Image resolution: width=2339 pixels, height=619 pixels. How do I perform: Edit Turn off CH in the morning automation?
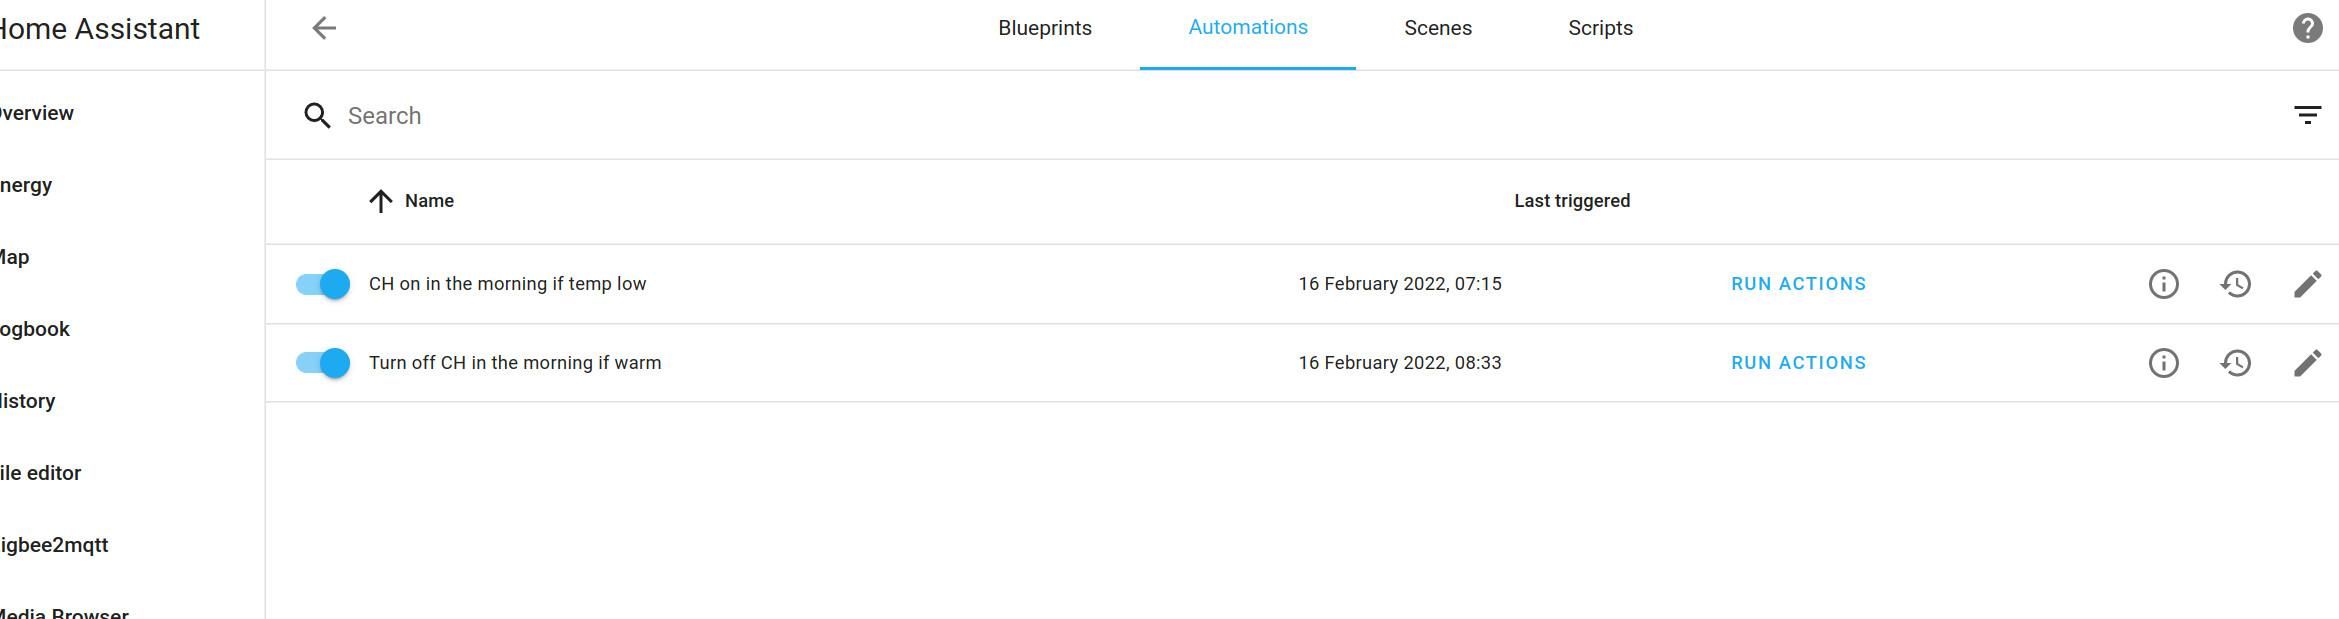(x=2307, y=363)
